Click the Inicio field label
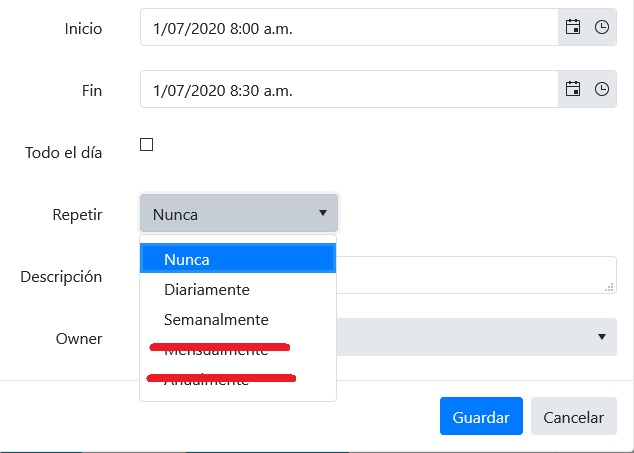The image size is (634, 453). click(x=83, y=29)
